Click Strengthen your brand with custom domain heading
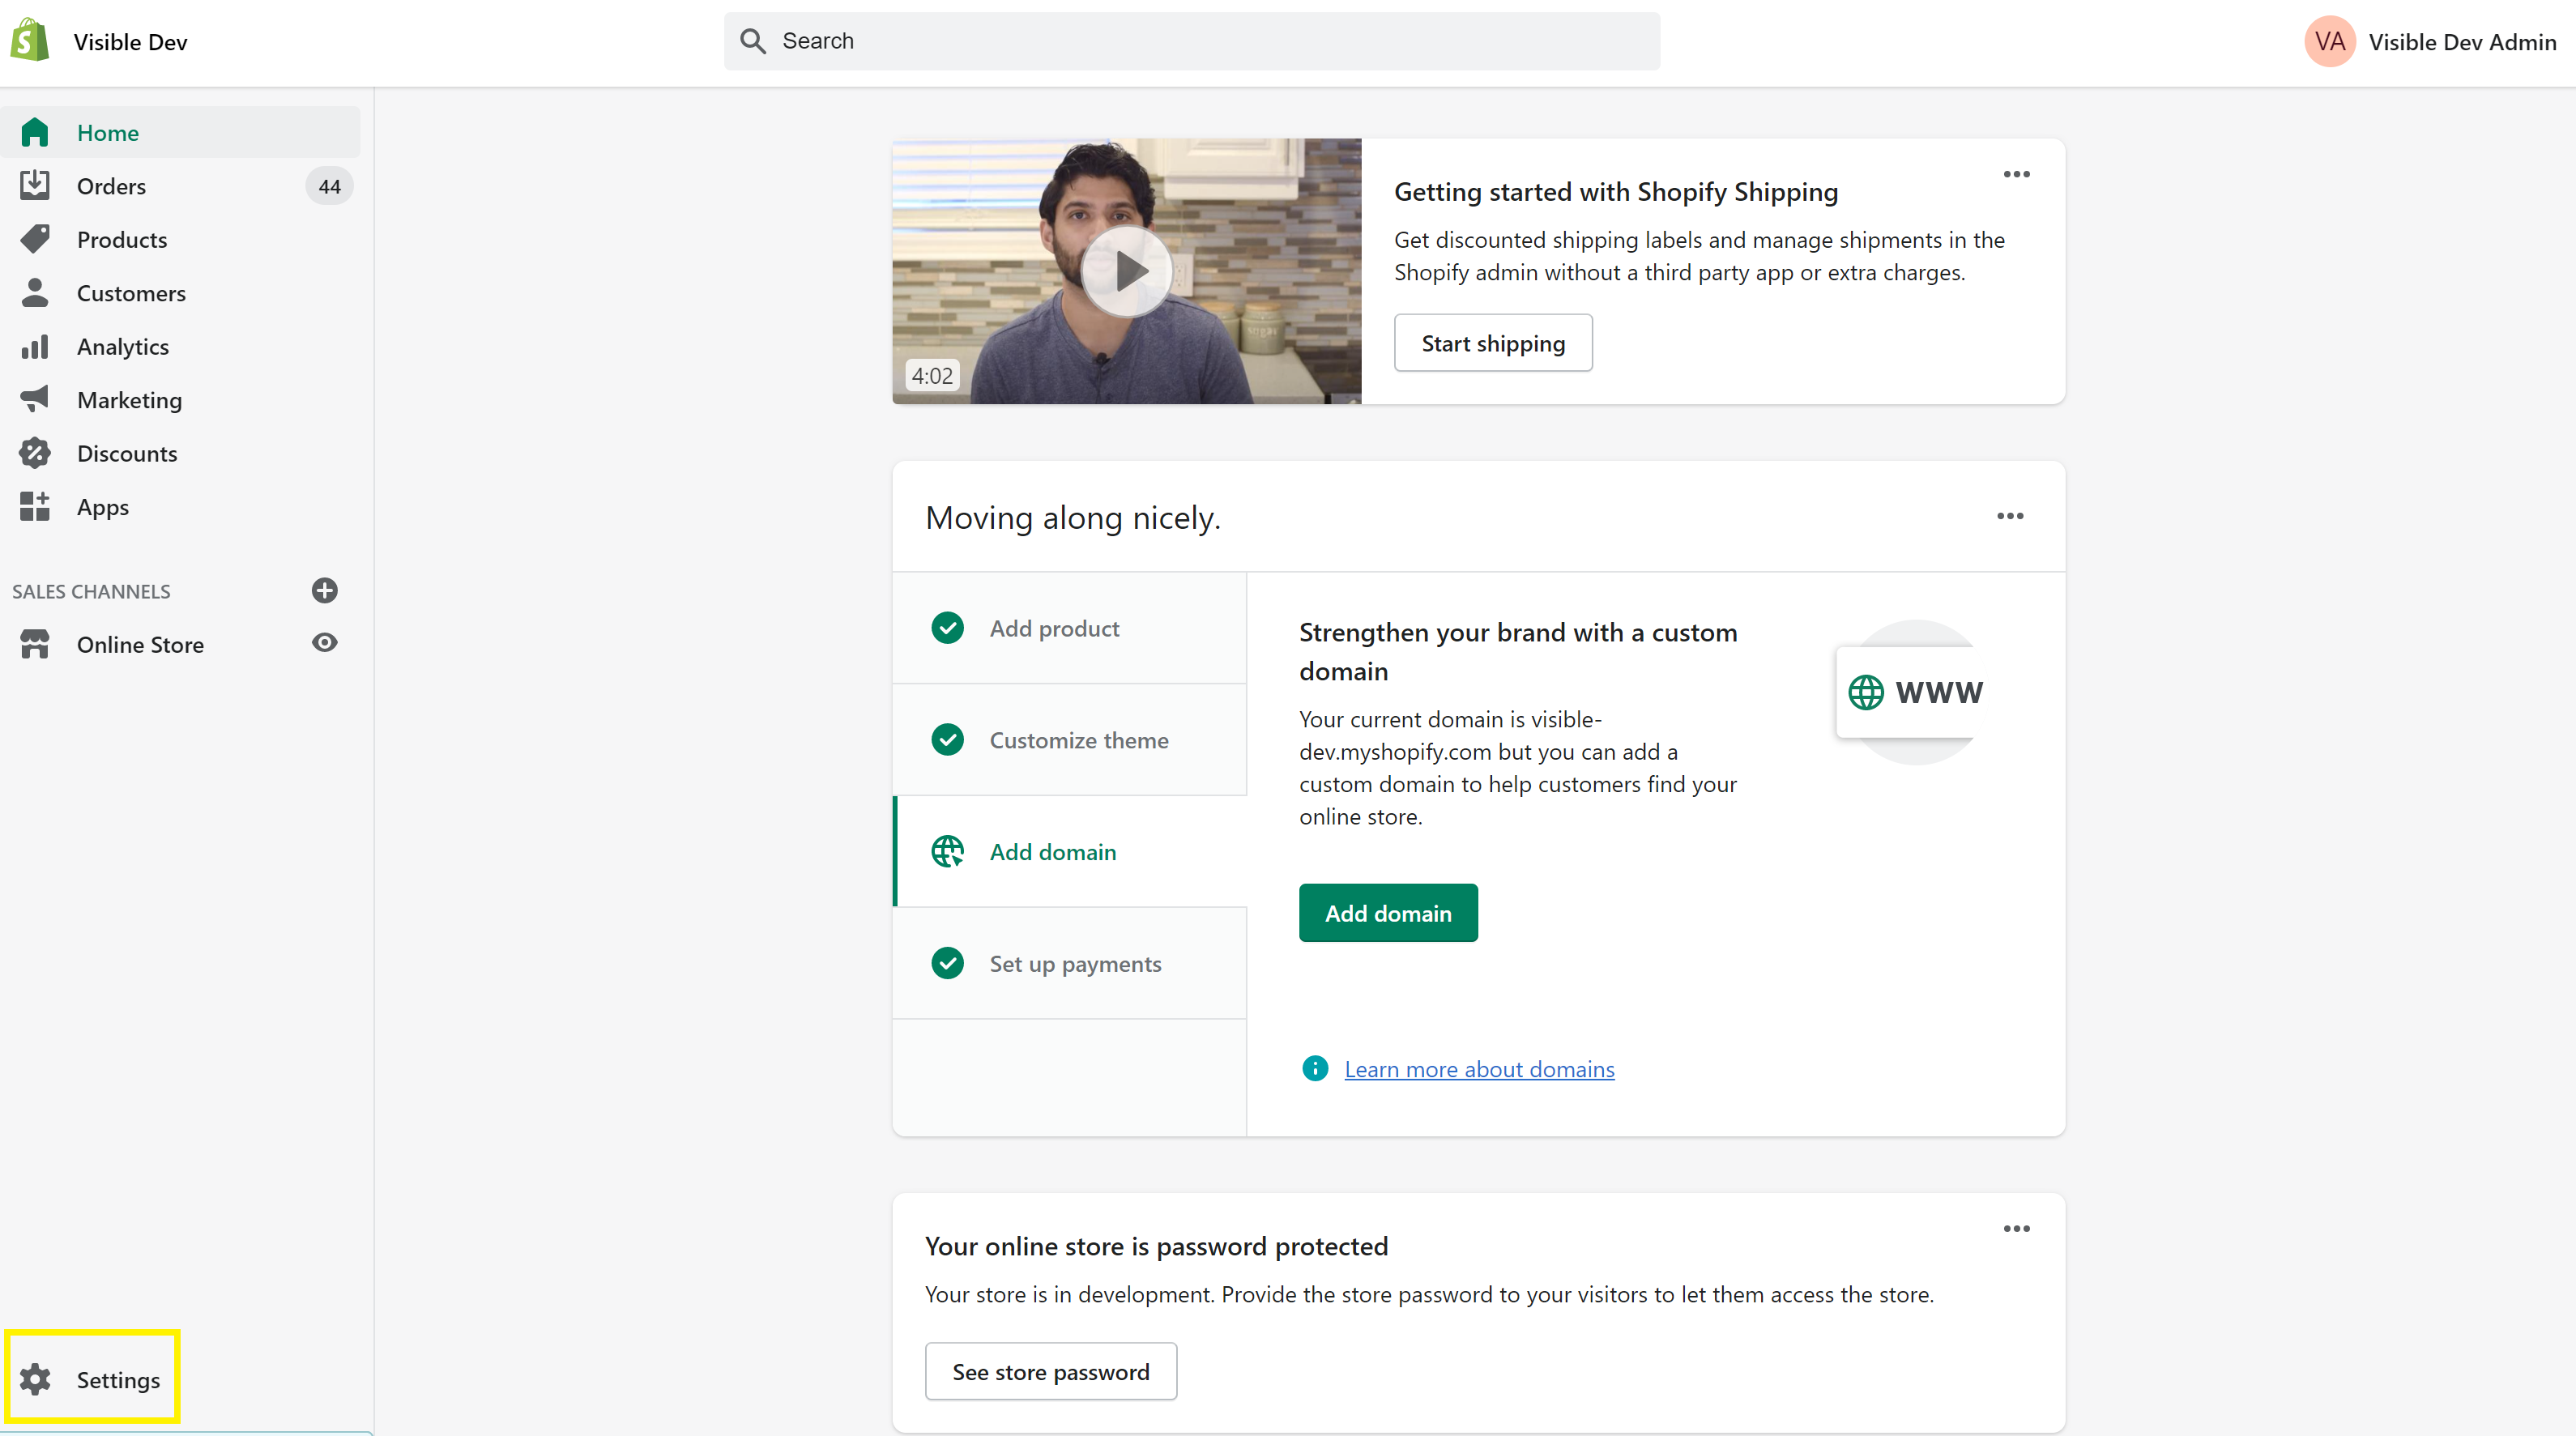This screenshot has width=2576, height=1436. 1517,651
